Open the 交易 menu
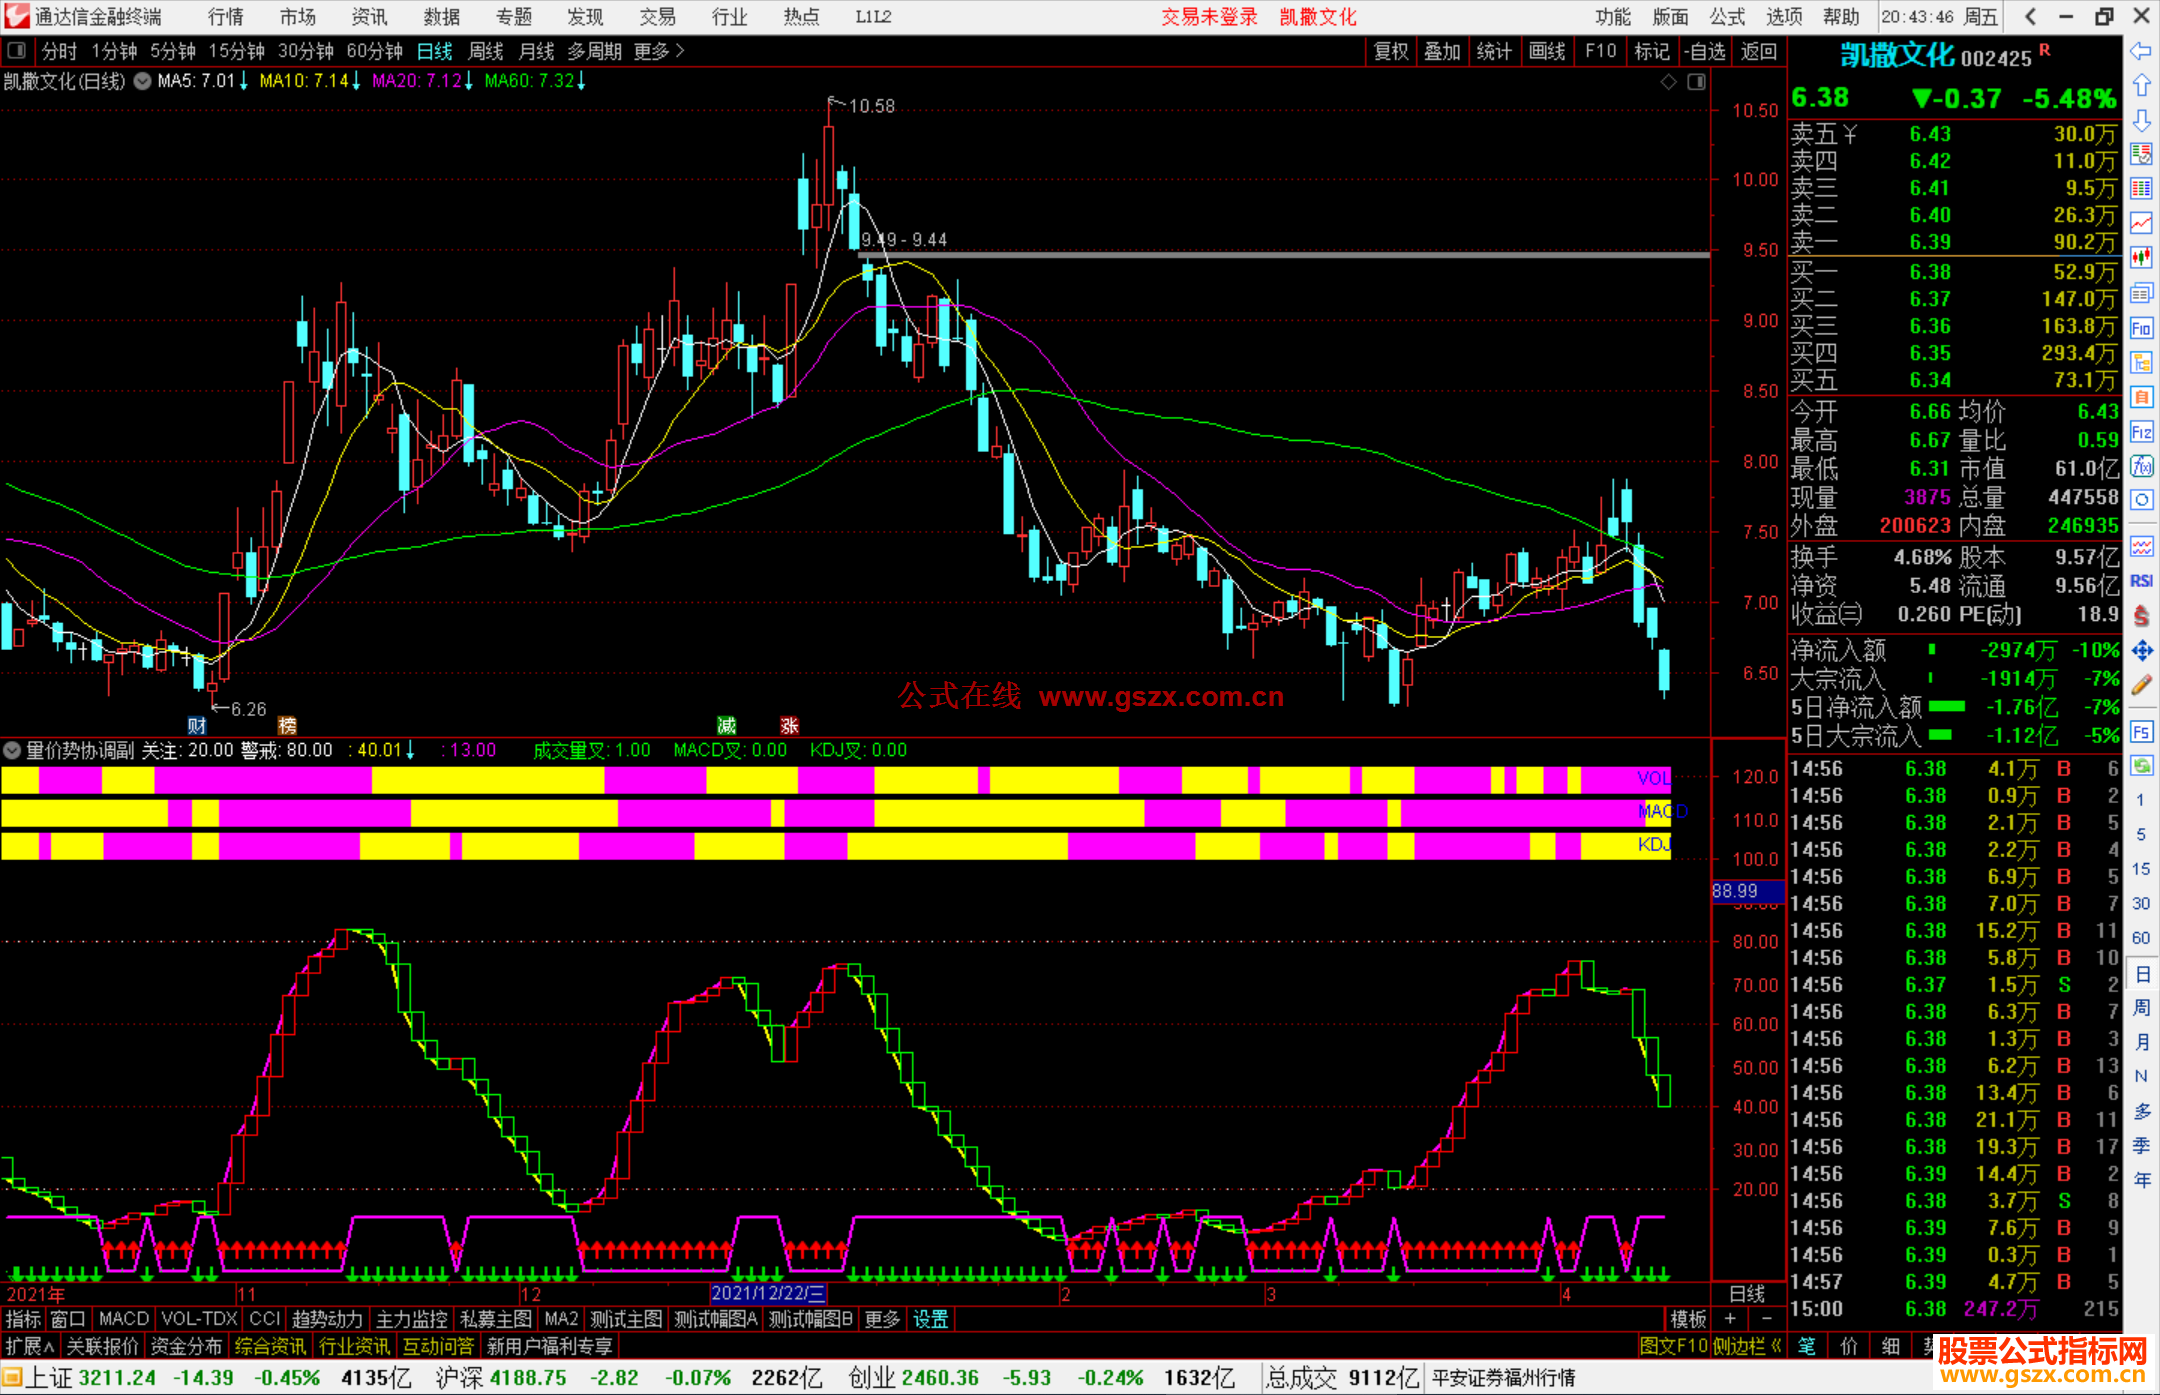2160x1395 pixels. [x=657, y=16]
